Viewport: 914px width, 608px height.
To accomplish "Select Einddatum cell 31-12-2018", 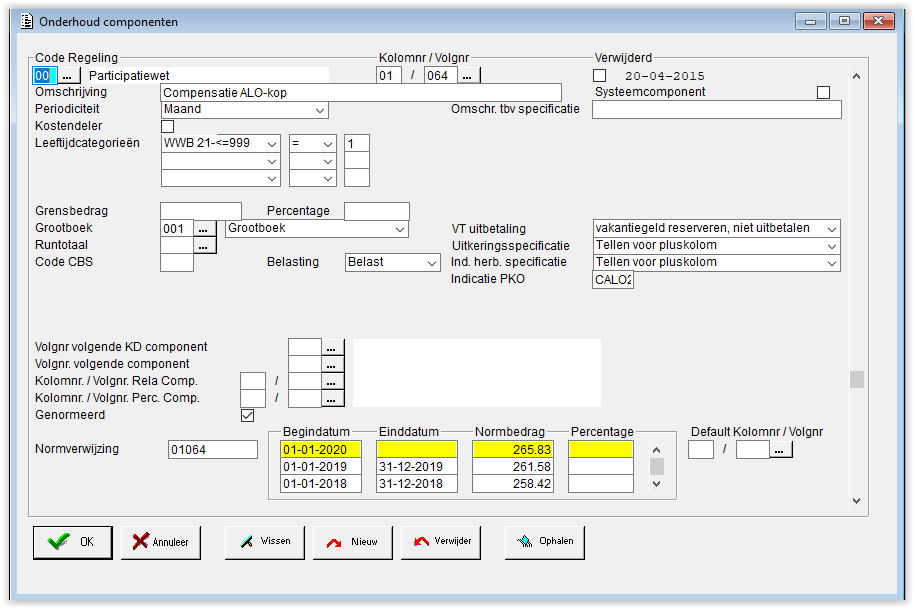I will click(417, 483).
